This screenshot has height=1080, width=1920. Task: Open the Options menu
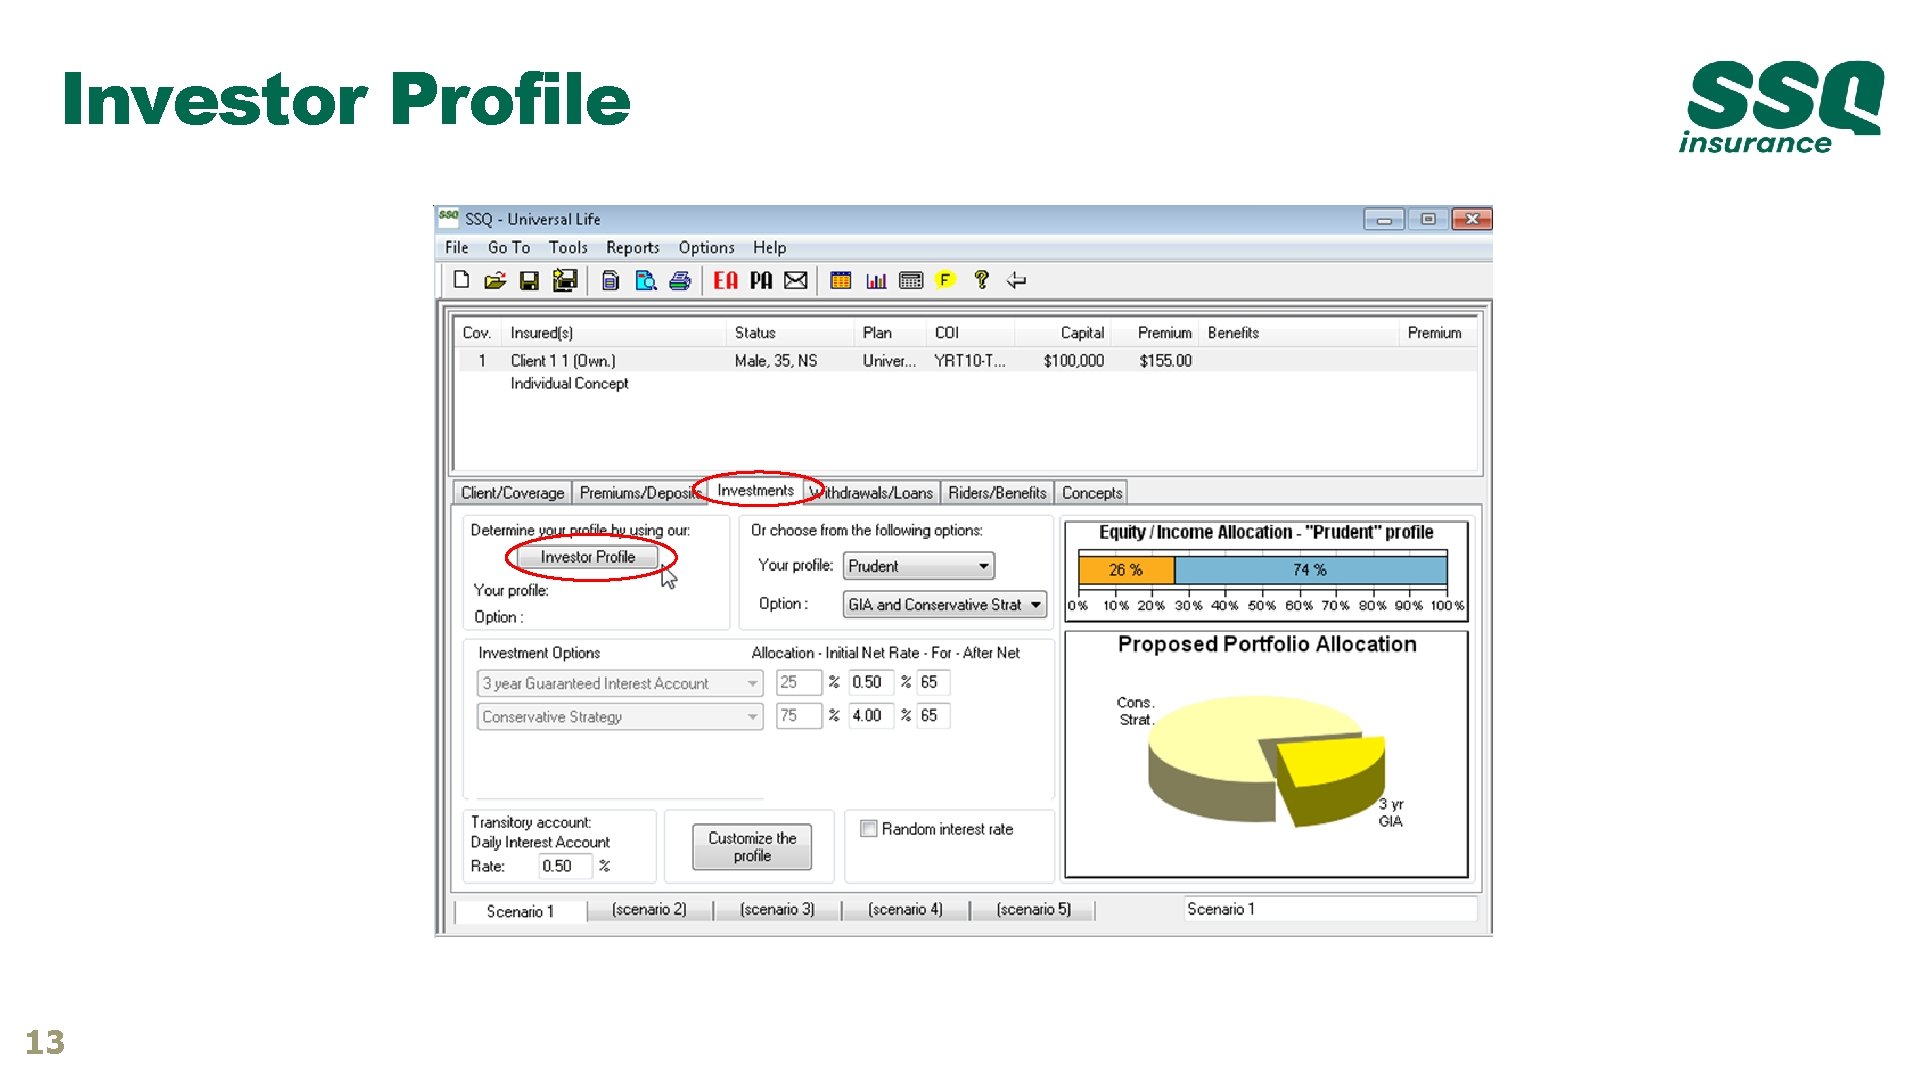tap(707, 247)
